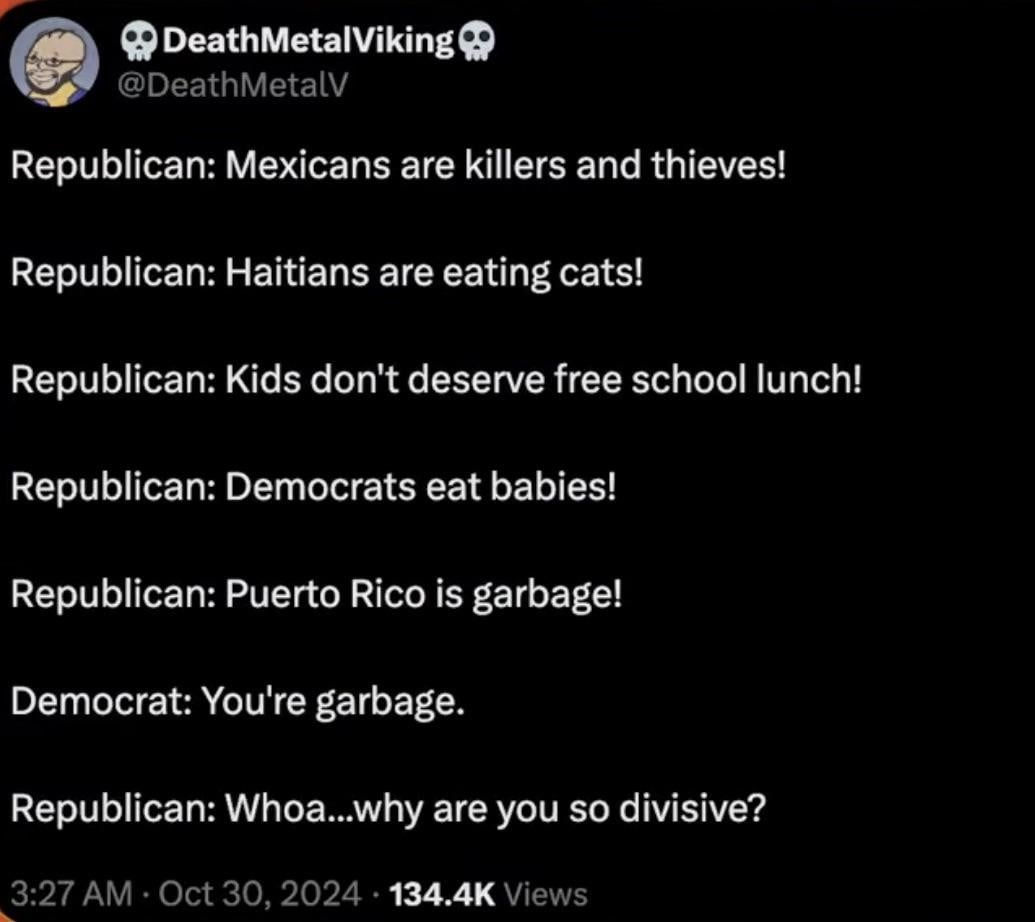The image size is (1035, 922).
Task: Click the skull emoji after DeathMetalViking
Action: coord(475,42)
